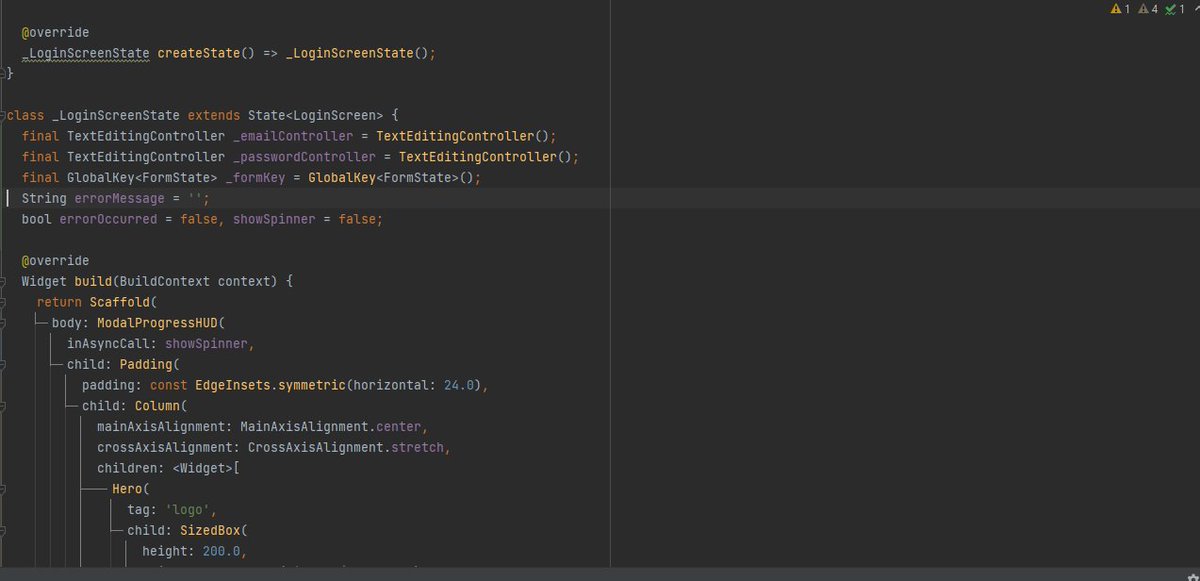Click the errorMessage variable
Viewport: 1200px width, 581px height.
[119, 198]
